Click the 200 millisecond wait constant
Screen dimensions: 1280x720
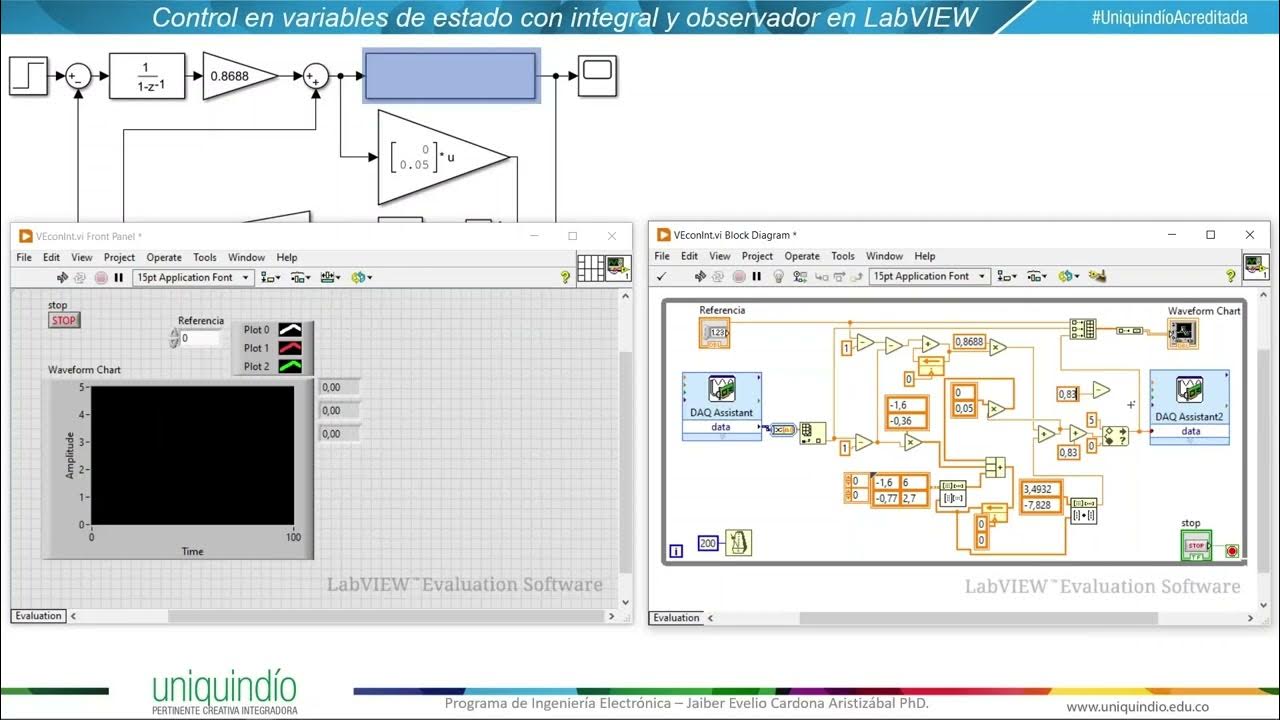709,543
